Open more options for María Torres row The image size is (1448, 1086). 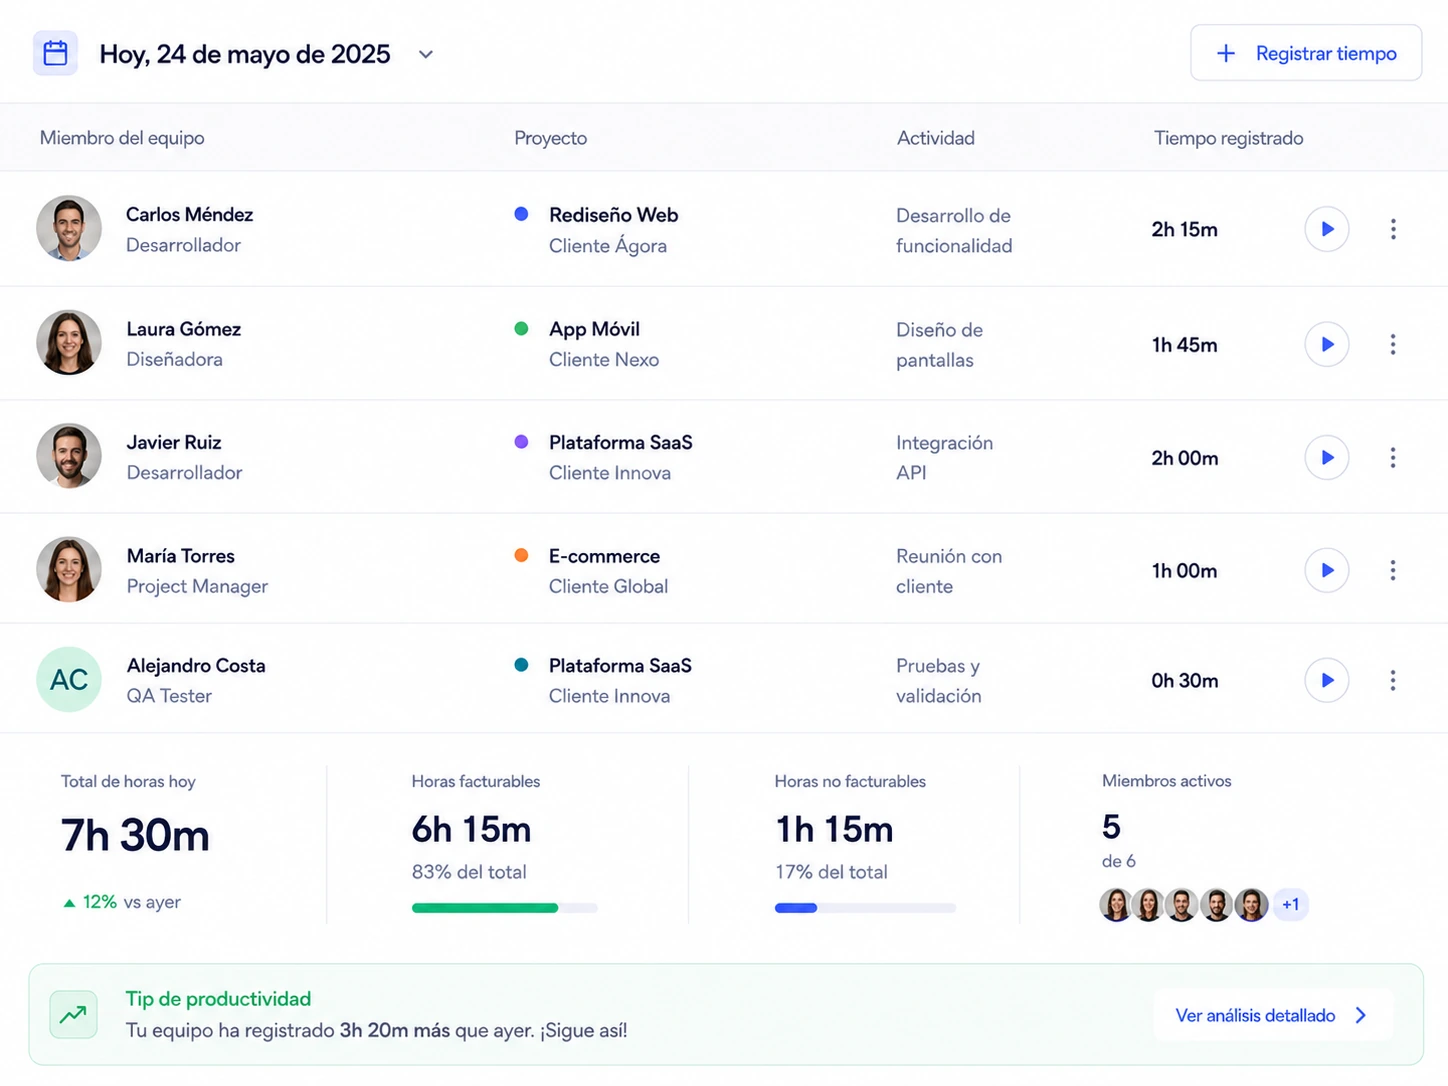coord(1393,570)
